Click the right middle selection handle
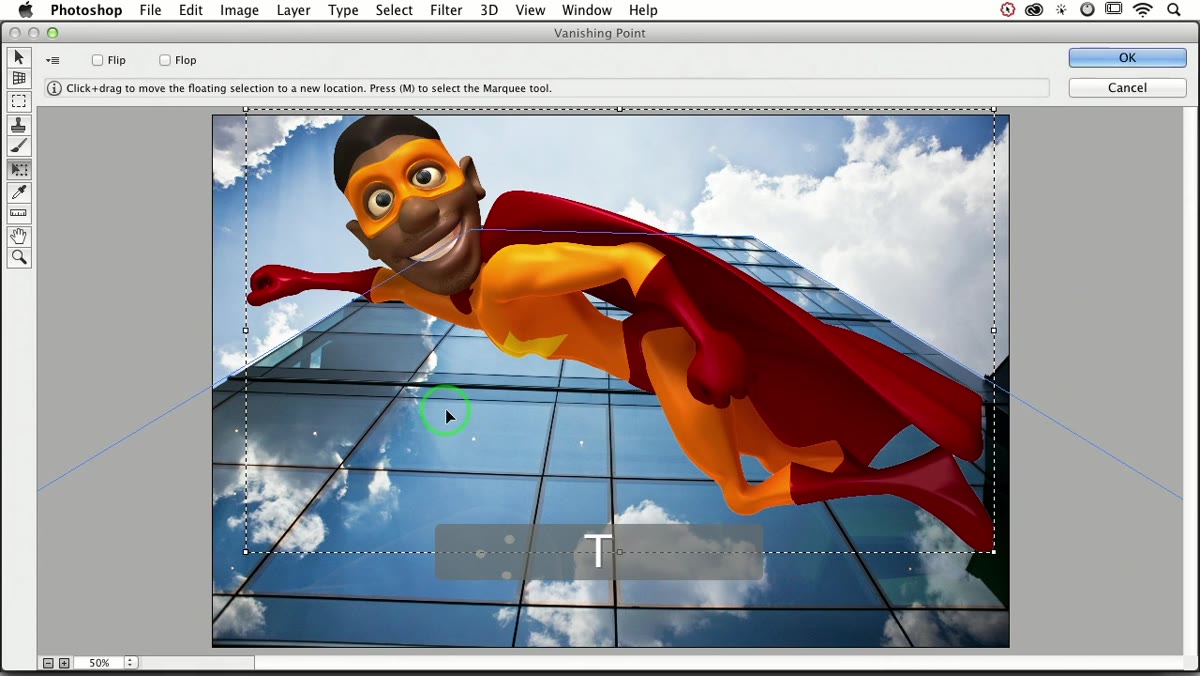 click(x=993, y=330)
